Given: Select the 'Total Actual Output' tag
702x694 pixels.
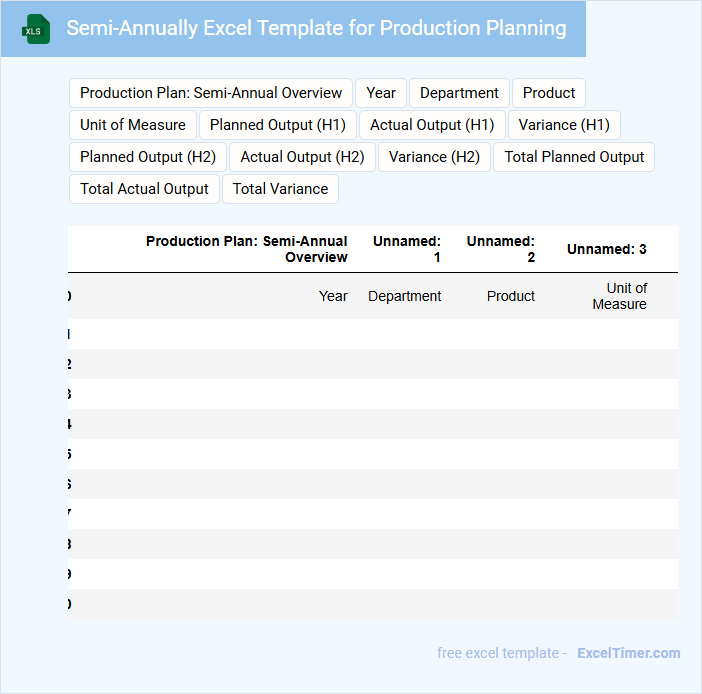Looking at the screenshot, I should point(144,189).
